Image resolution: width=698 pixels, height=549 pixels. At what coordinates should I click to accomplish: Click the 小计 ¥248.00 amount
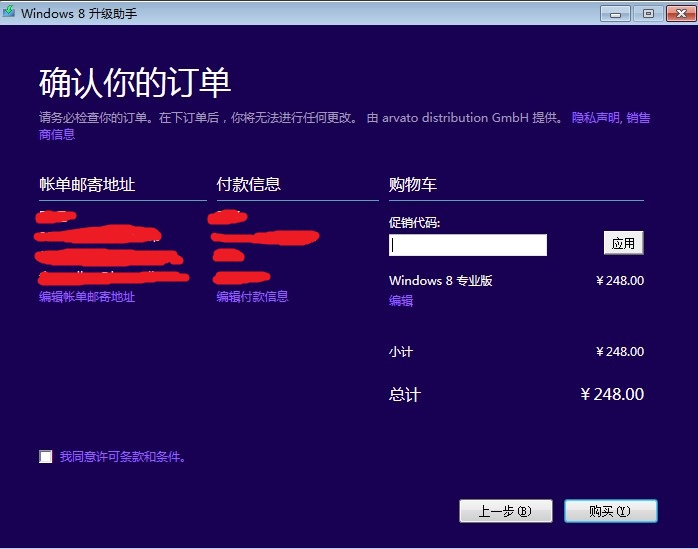(620, 352)
